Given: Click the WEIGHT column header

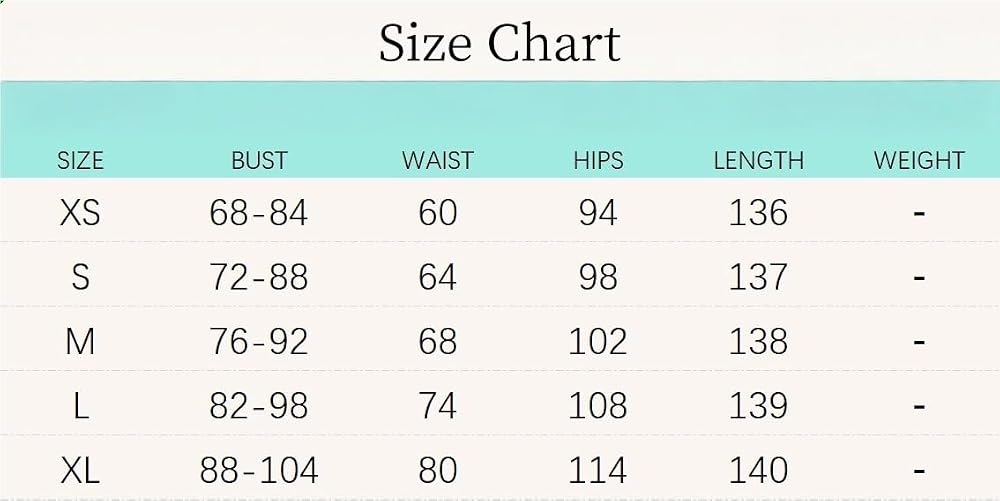Looking at the screenshot, I should click(919, 160).
